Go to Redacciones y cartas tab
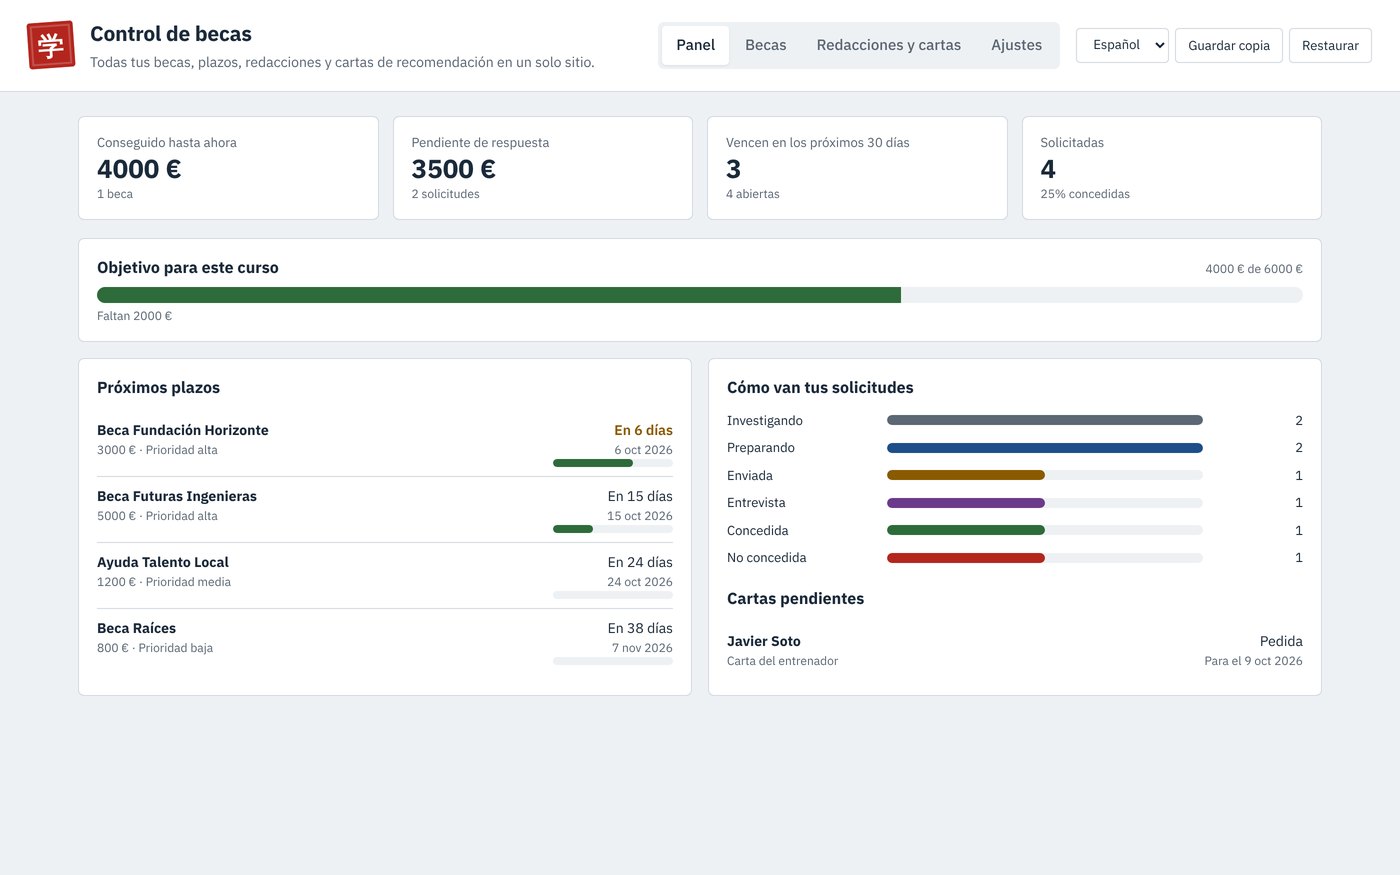This screenshot has width=1400, height=875. coord(888,45)
